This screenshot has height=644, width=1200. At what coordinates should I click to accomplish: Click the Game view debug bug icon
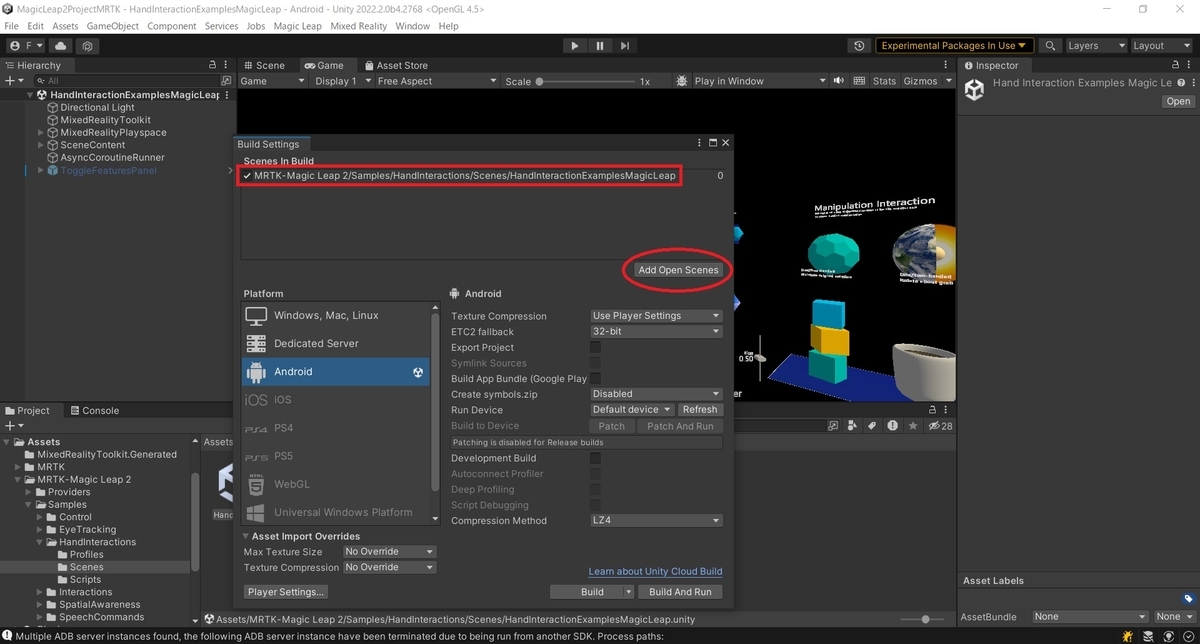coord(682,81)
